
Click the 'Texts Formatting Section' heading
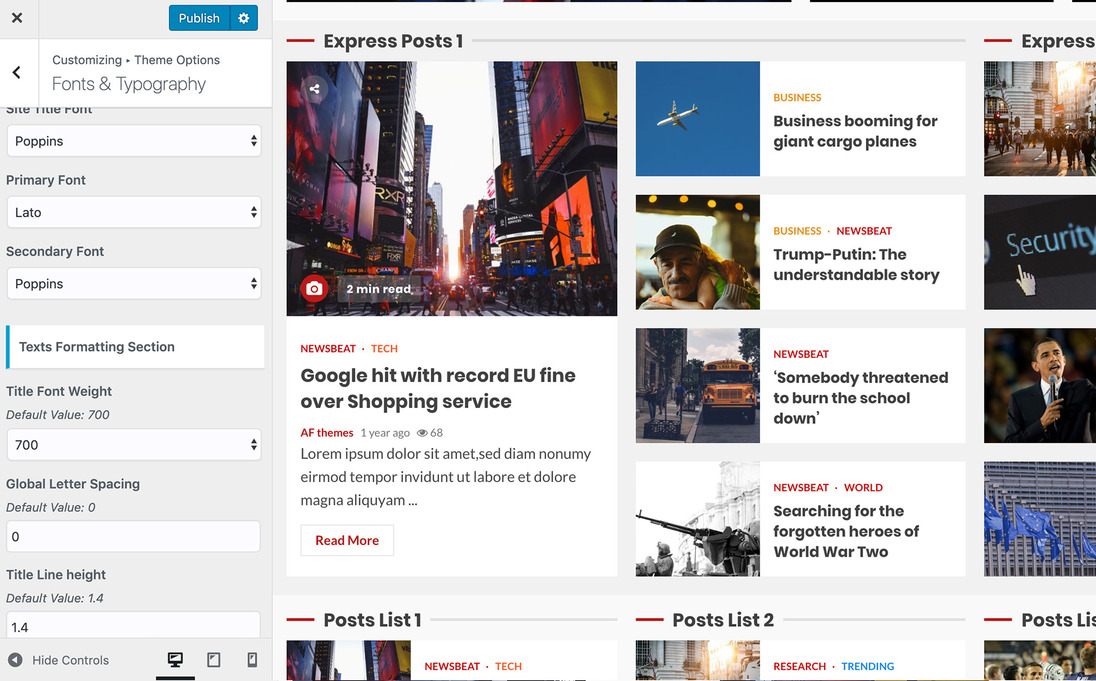[x=96, y=347]
